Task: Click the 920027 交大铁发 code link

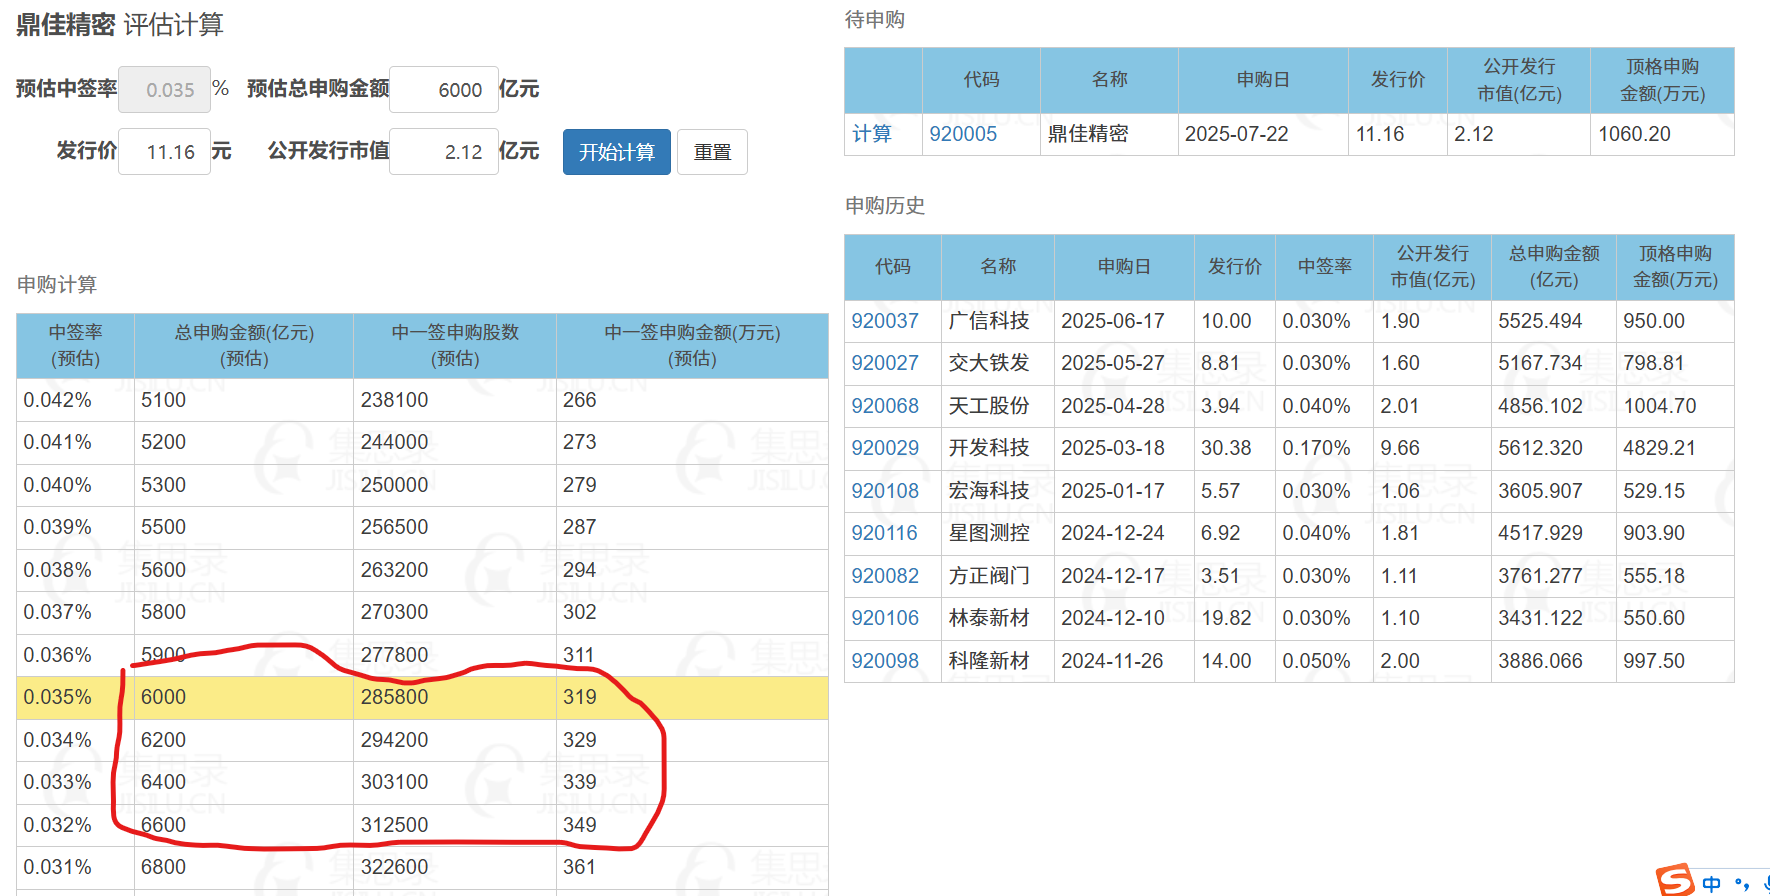Action: (884, 363)
